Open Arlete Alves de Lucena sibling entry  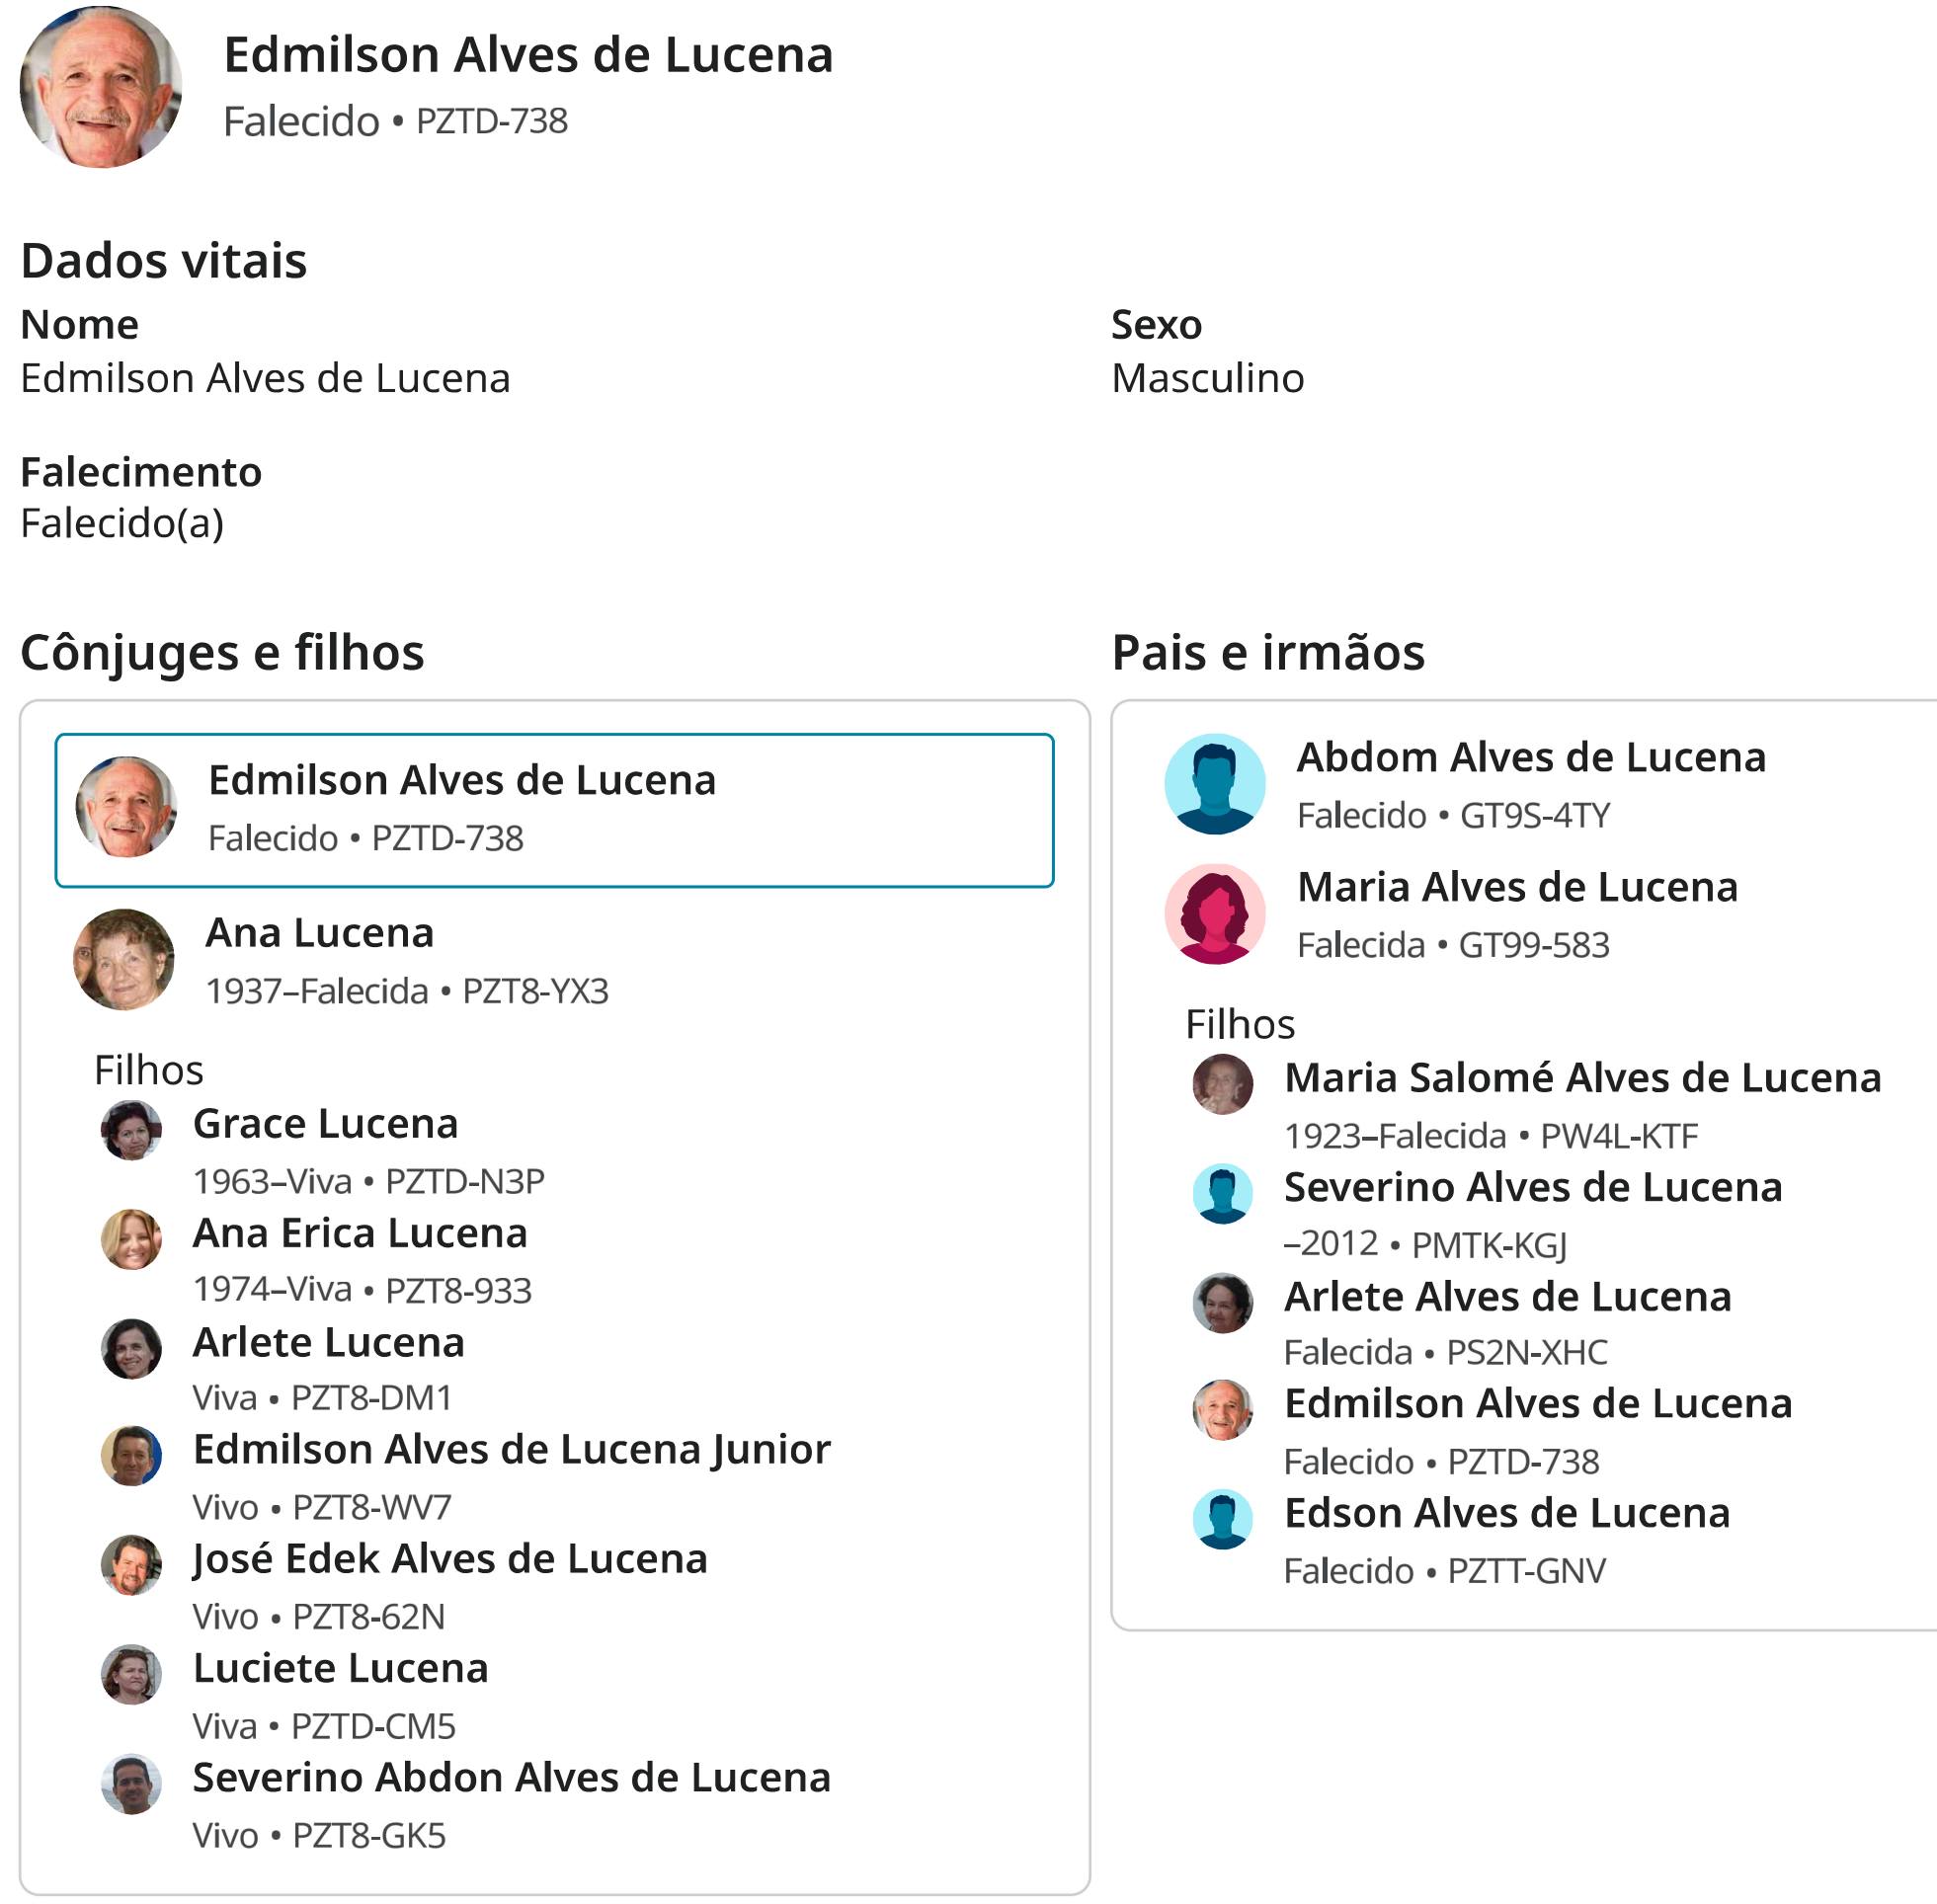click(x=1507, y=1296)
